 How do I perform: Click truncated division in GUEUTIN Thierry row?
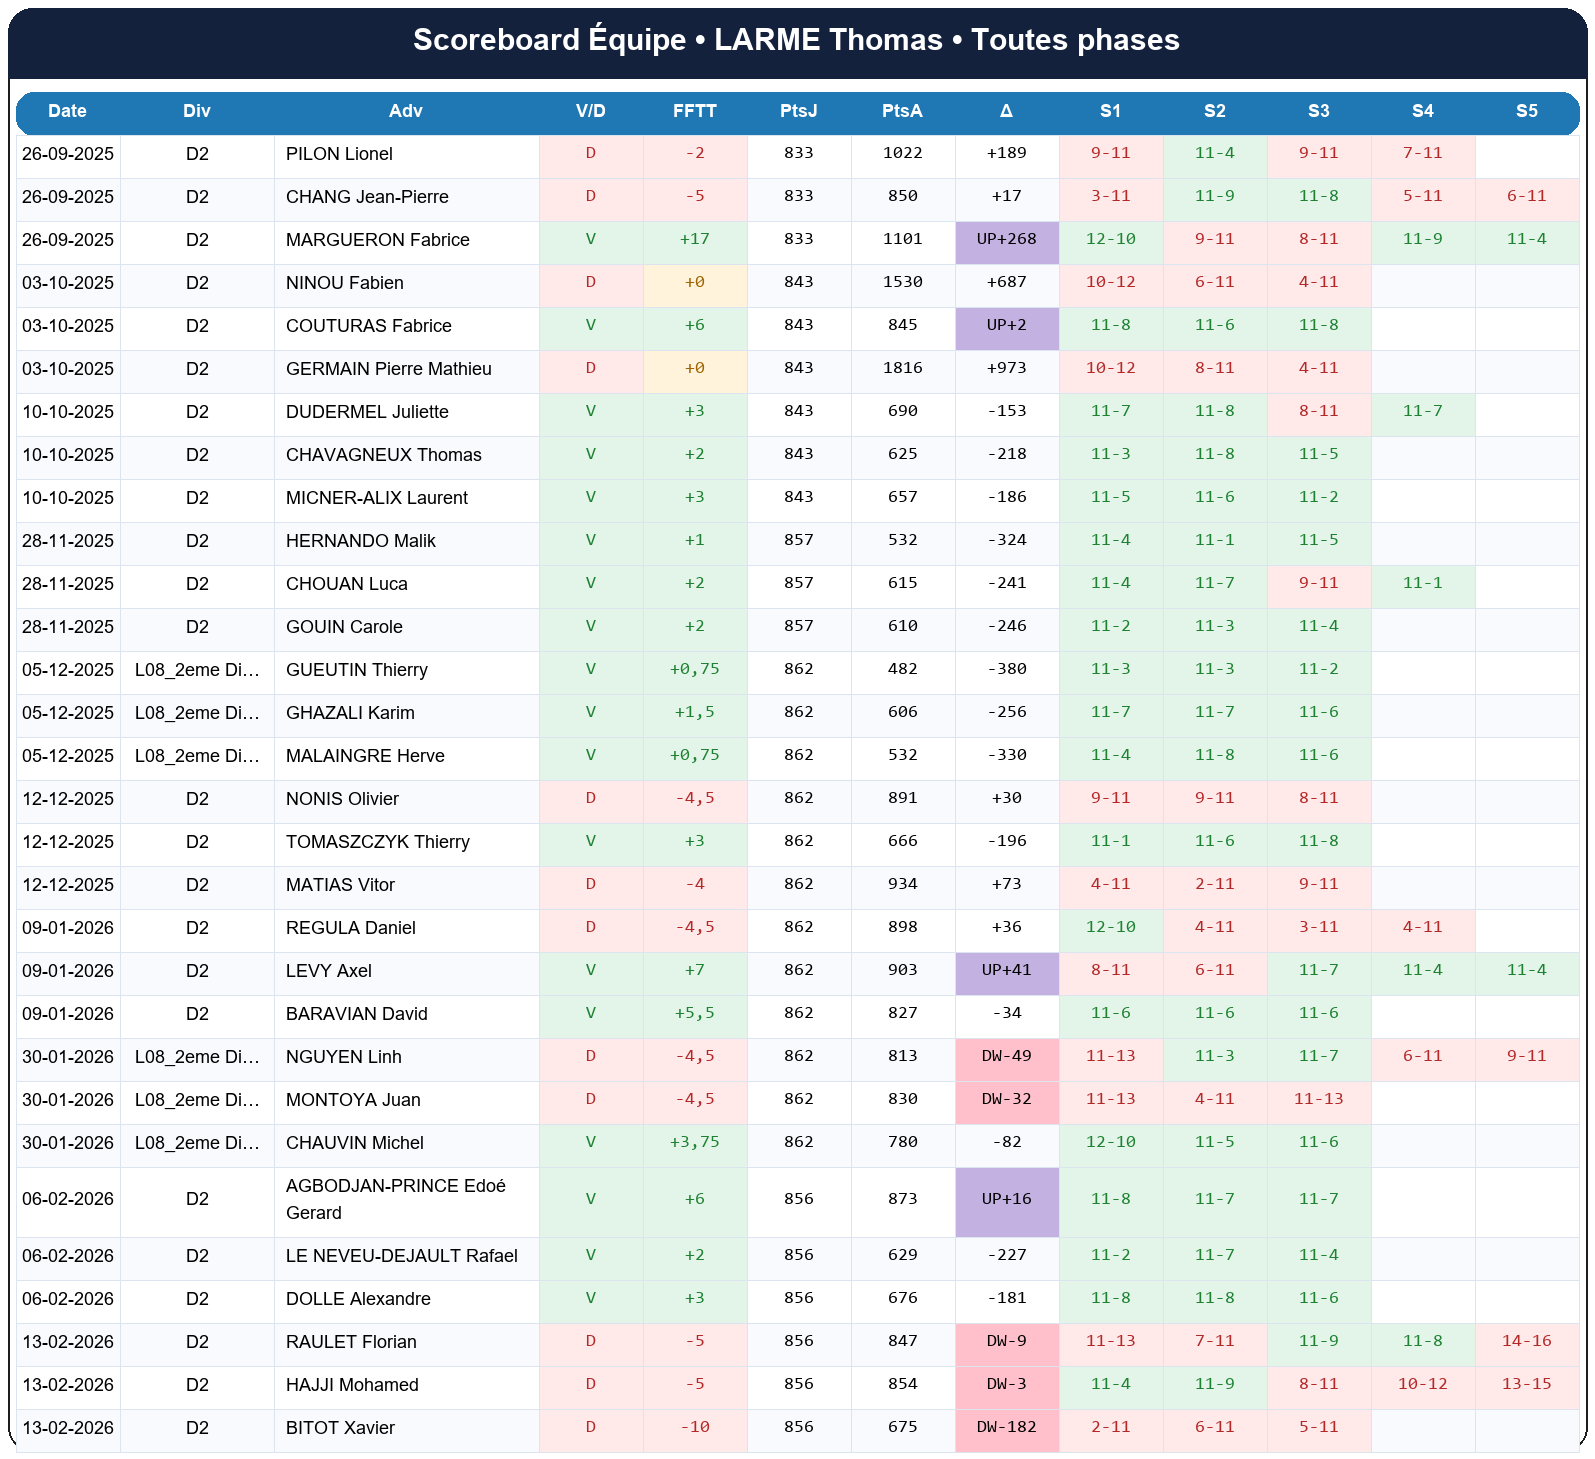(197, 670)
